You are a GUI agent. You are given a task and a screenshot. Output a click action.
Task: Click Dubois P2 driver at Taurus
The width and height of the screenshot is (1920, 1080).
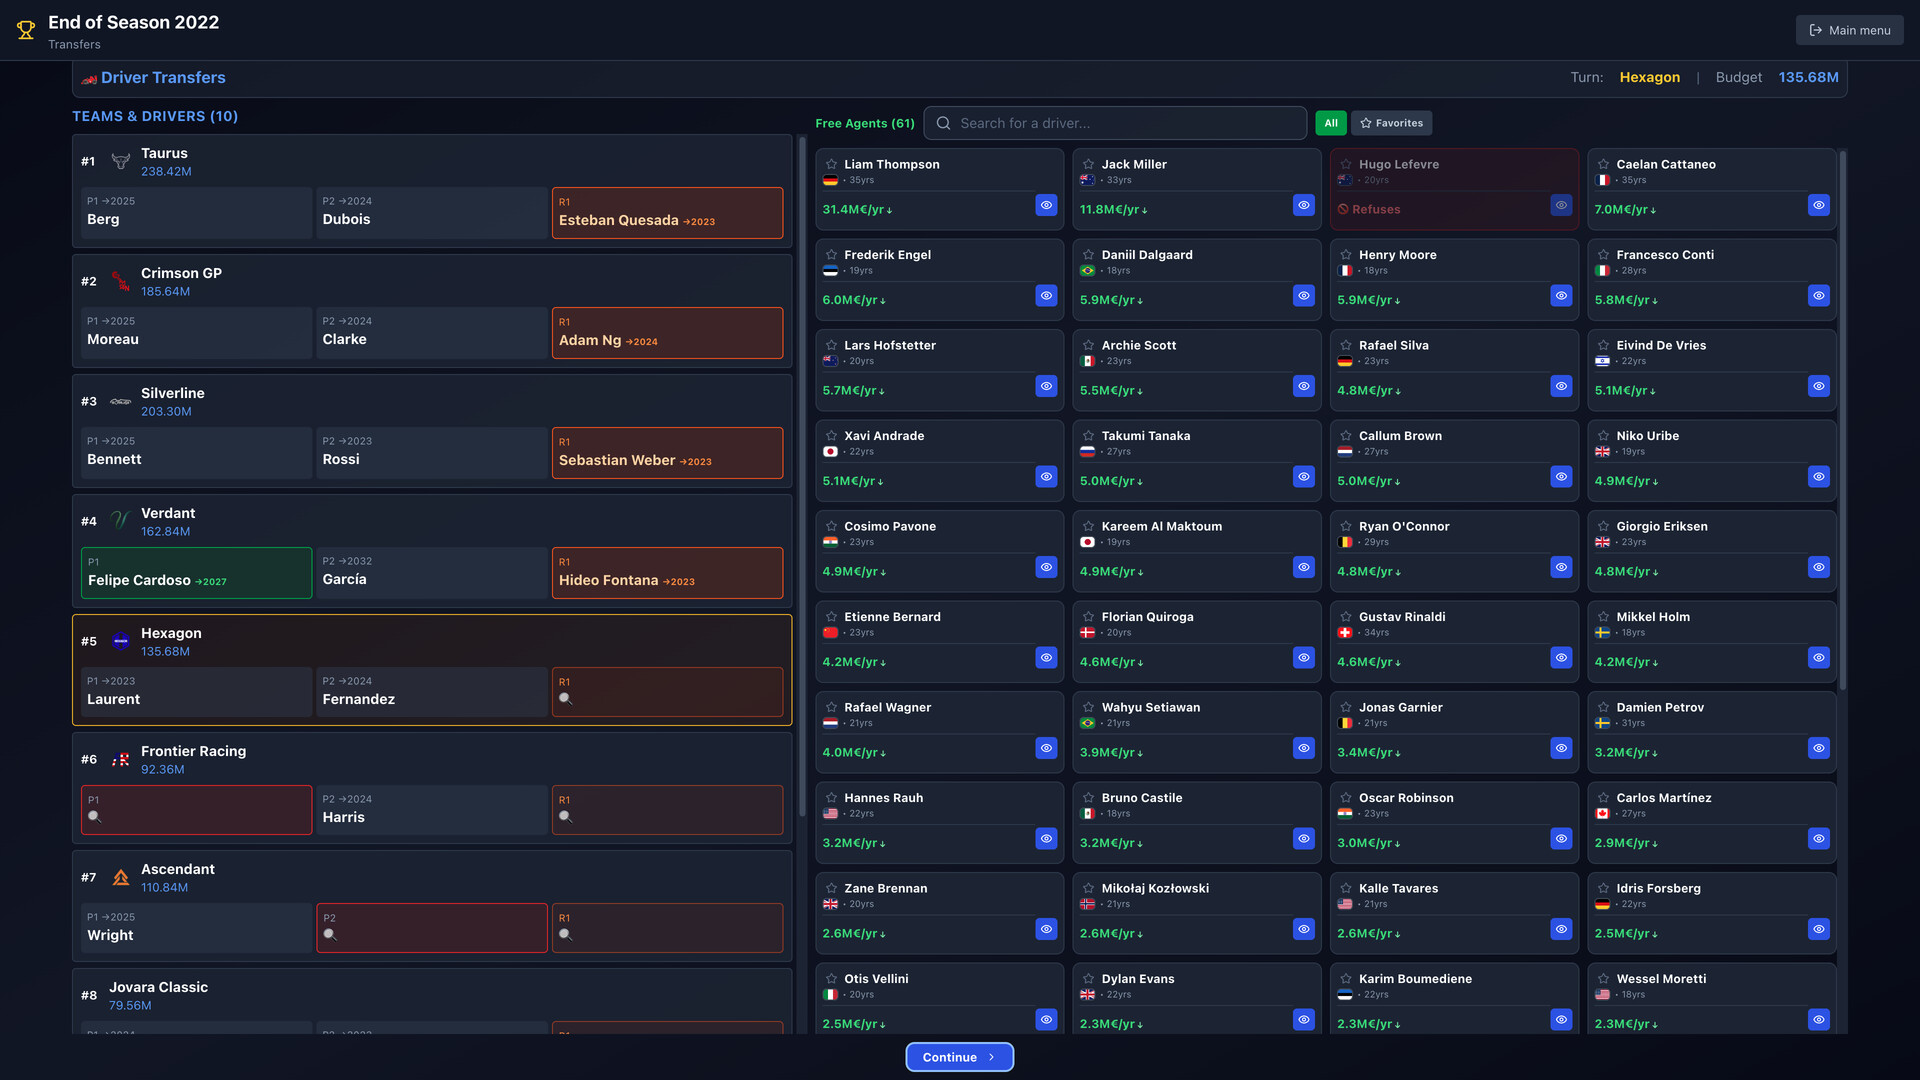(432, 212)
